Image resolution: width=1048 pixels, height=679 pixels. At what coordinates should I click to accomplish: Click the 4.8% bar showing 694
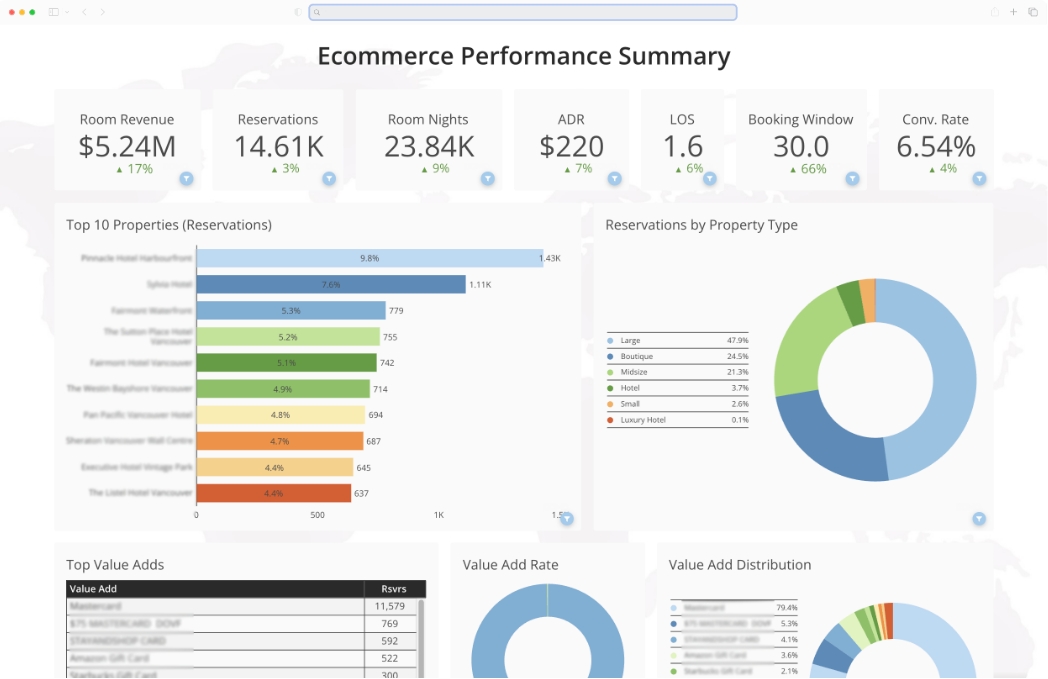[281, 415]
